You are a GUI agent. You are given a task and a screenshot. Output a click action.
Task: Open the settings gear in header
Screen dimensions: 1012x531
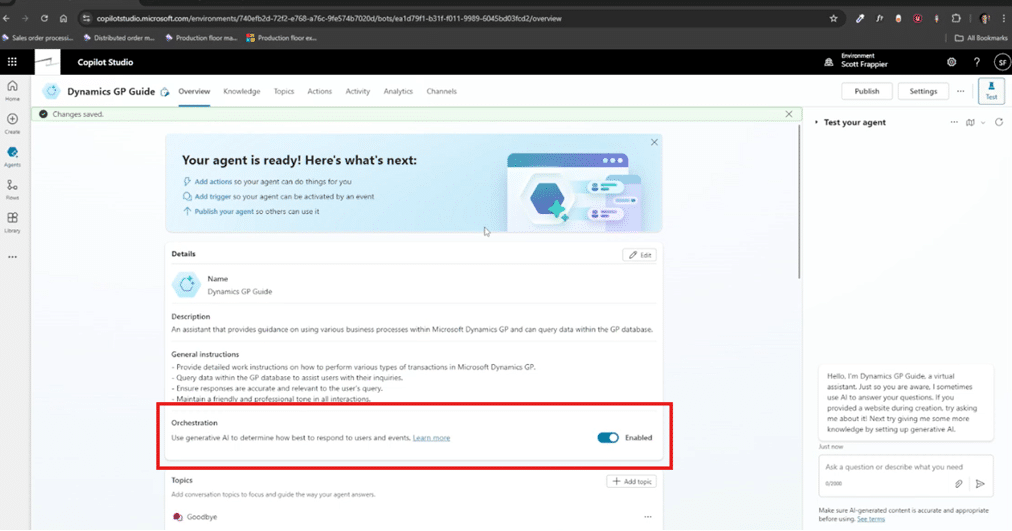pyautogui.click(x=951, y=63)
